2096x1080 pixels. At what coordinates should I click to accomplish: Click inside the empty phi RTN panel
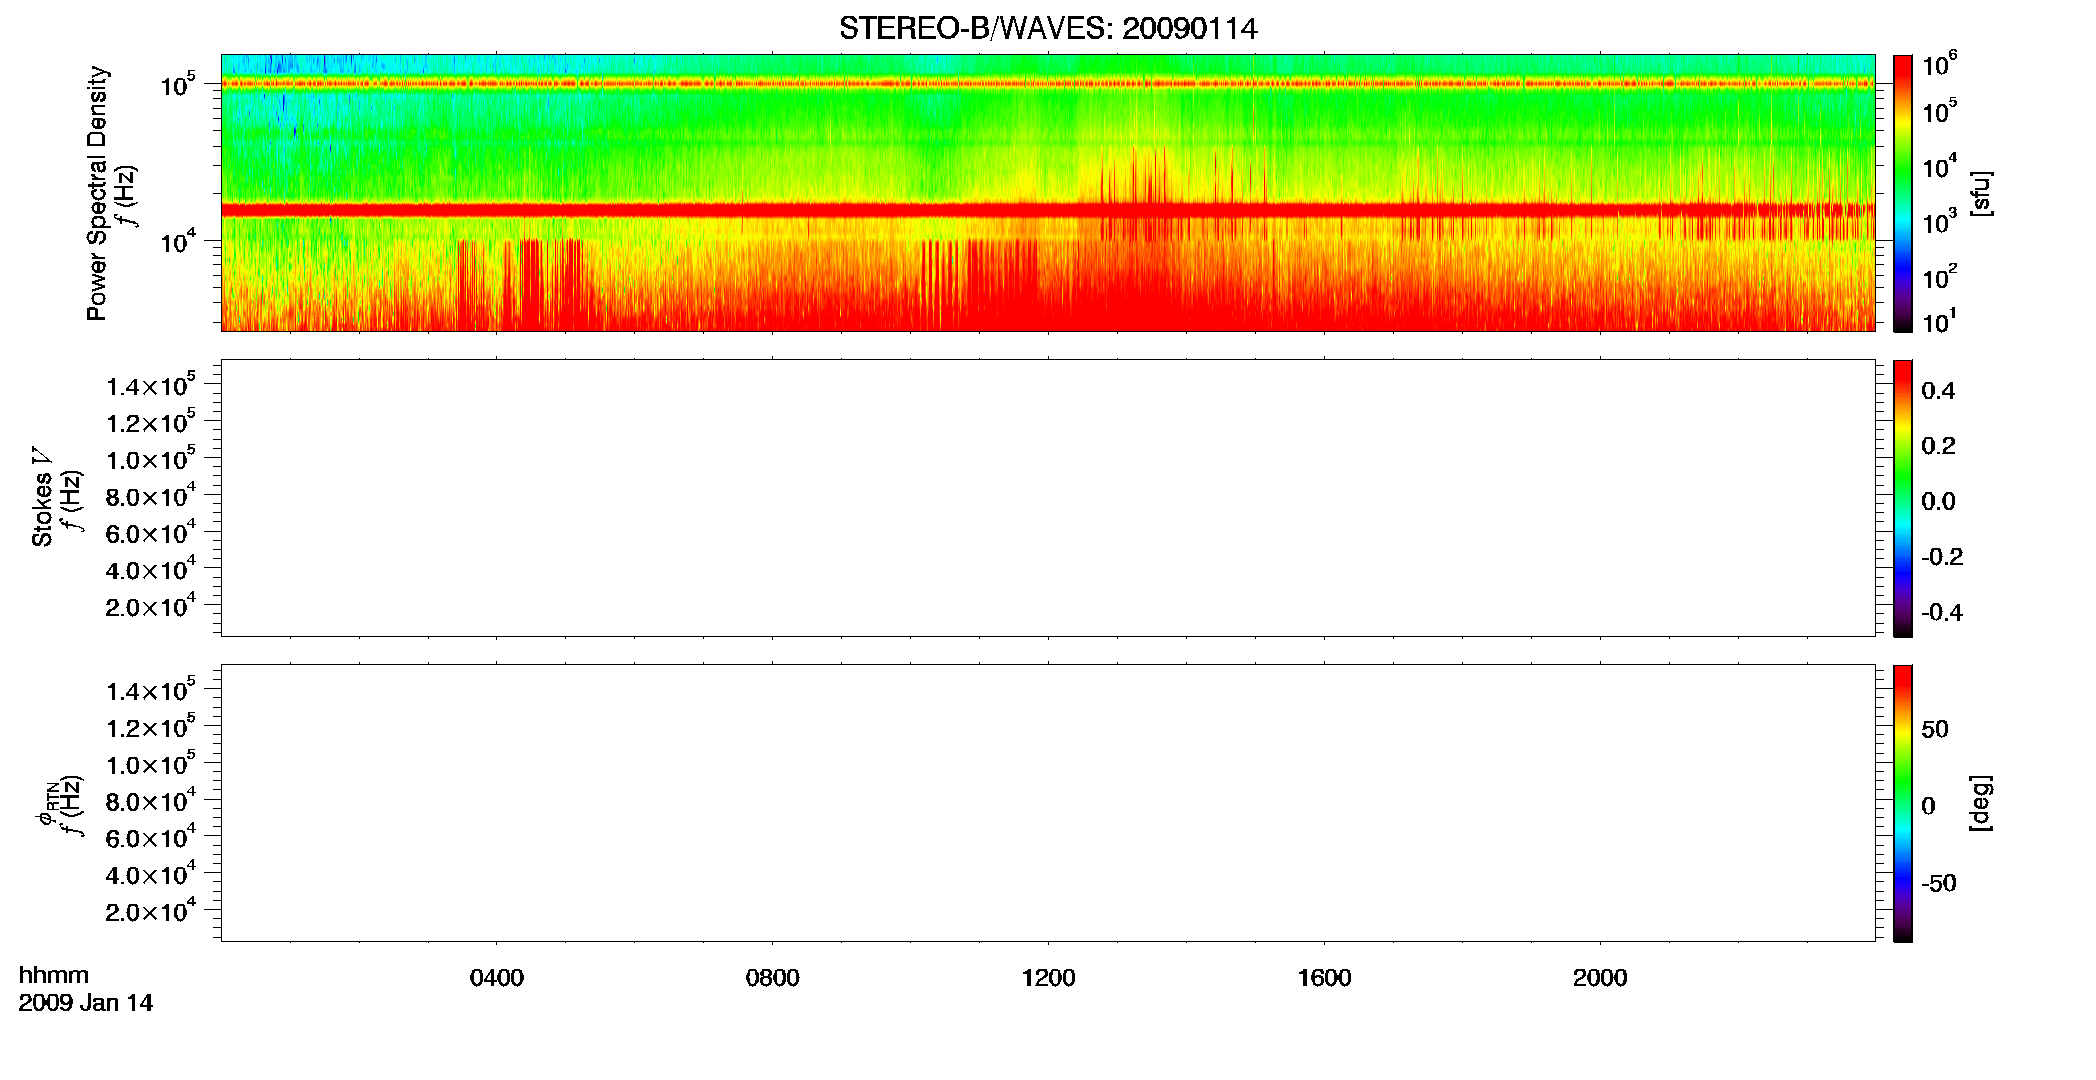tap(1048, 803)
